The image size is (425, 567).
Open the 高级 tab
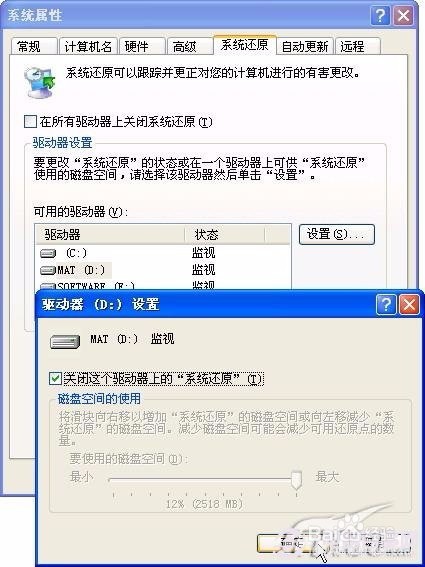pyautogui.click(x=190, y=46)
